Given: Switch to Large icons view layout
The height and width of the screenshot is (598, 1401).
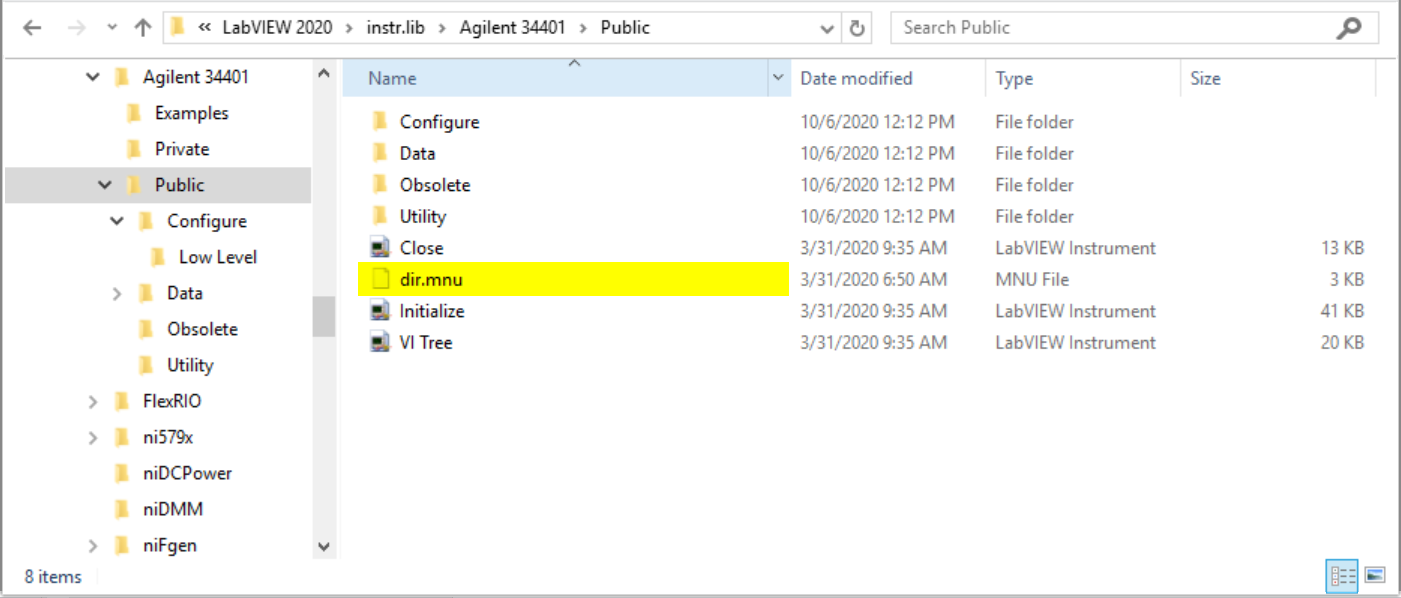Looking at the screenshot, I should click(1375, 575).
